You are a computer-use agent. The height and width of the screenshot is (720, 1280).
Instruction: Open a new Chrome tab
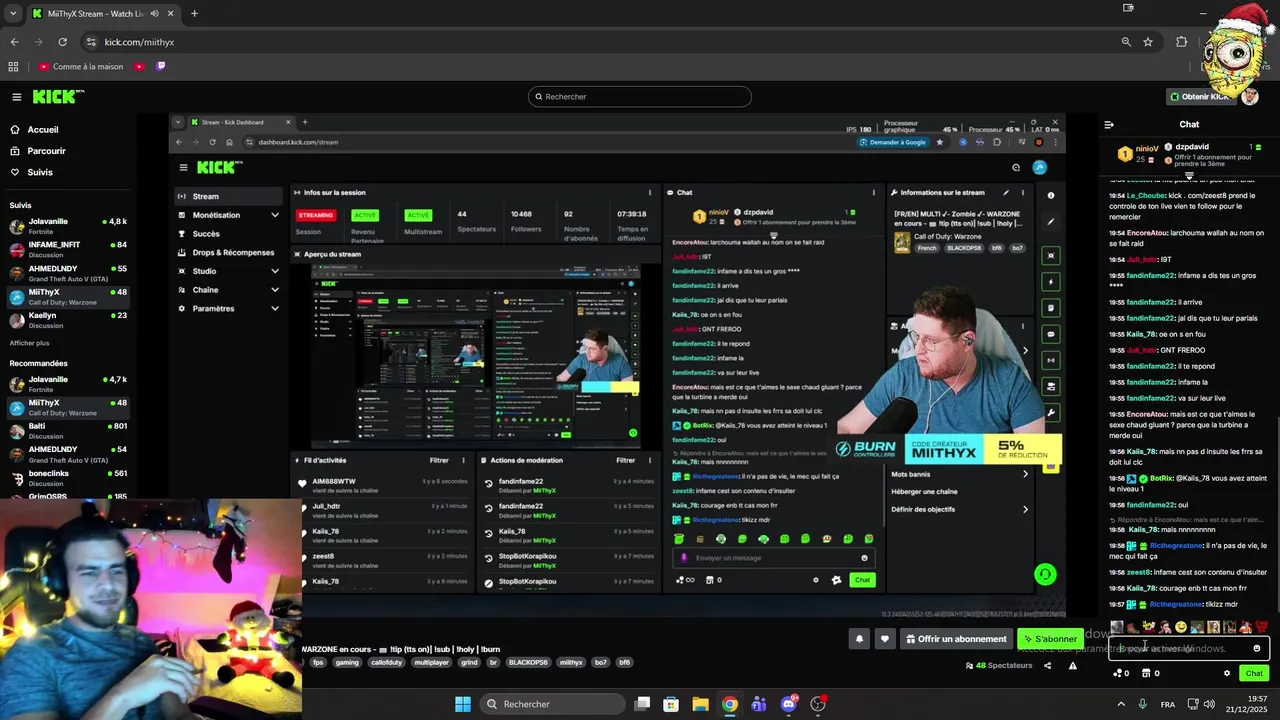point(194,14)
